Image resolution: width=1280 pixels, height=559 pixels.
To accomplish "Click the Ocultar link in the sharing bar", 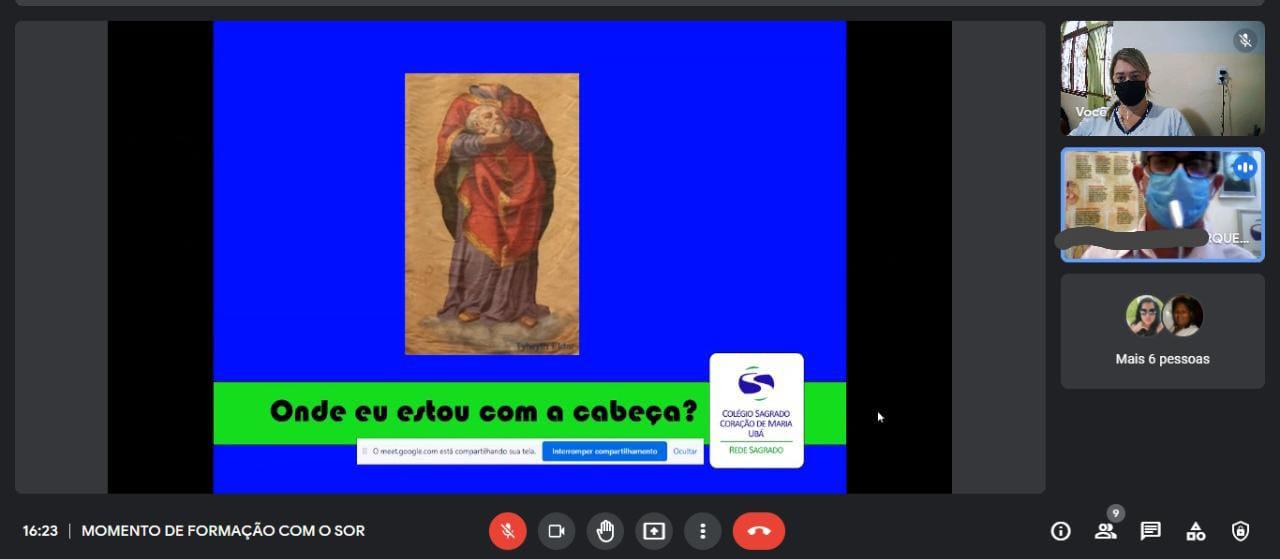I will (x=685, y=451).
